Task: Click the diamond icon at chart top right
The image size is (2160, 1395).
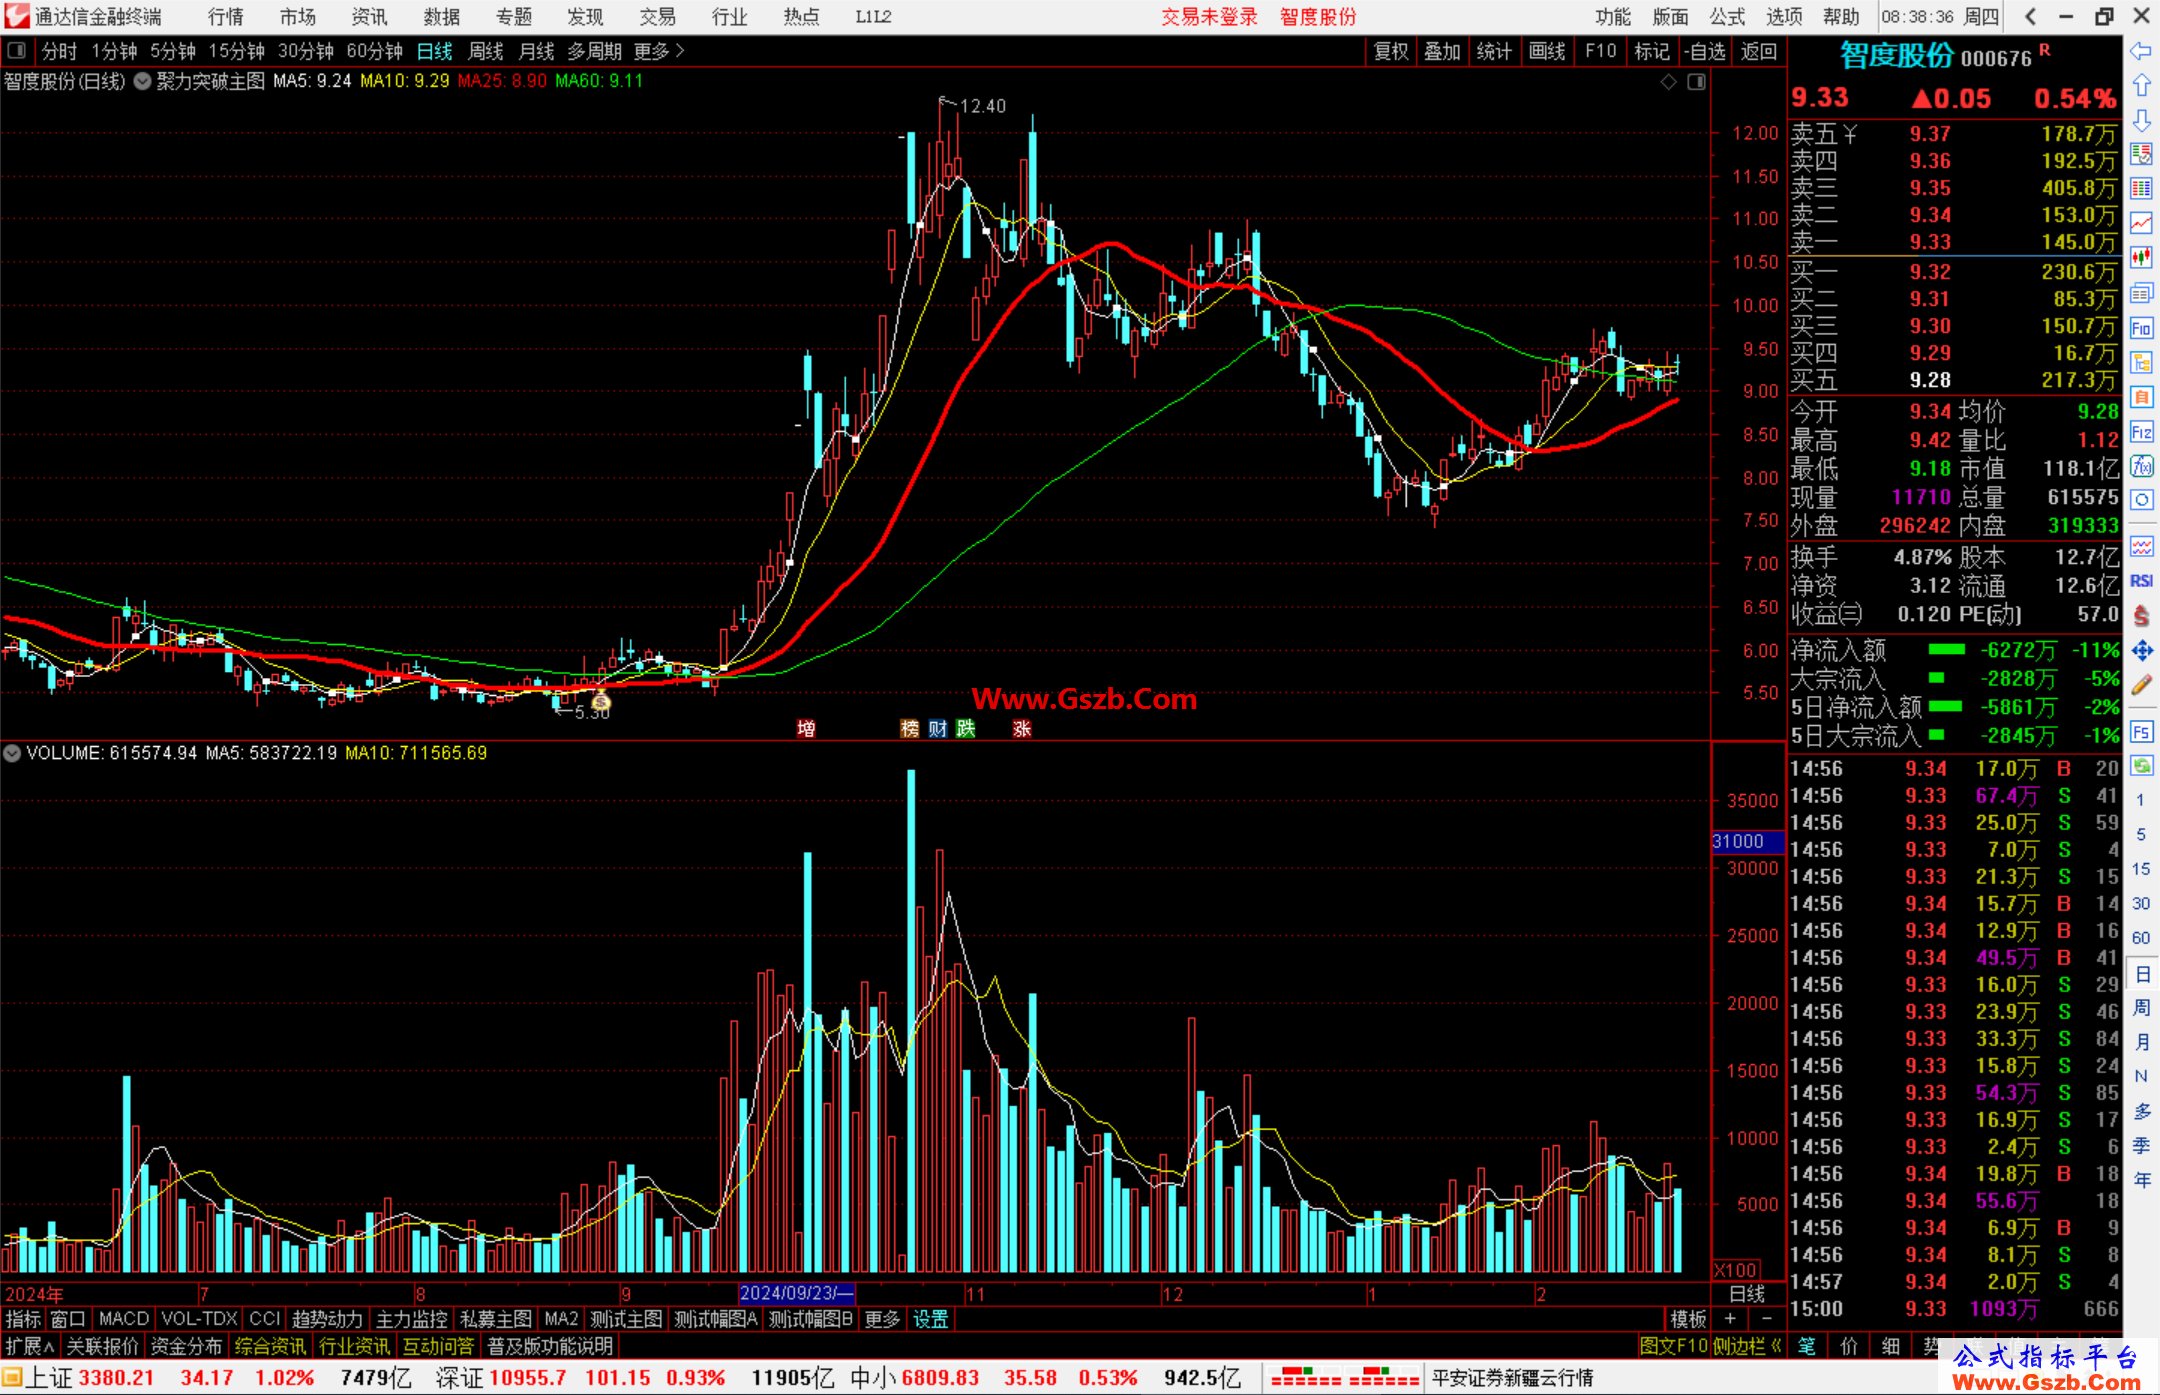Action: coord(1668,82)
